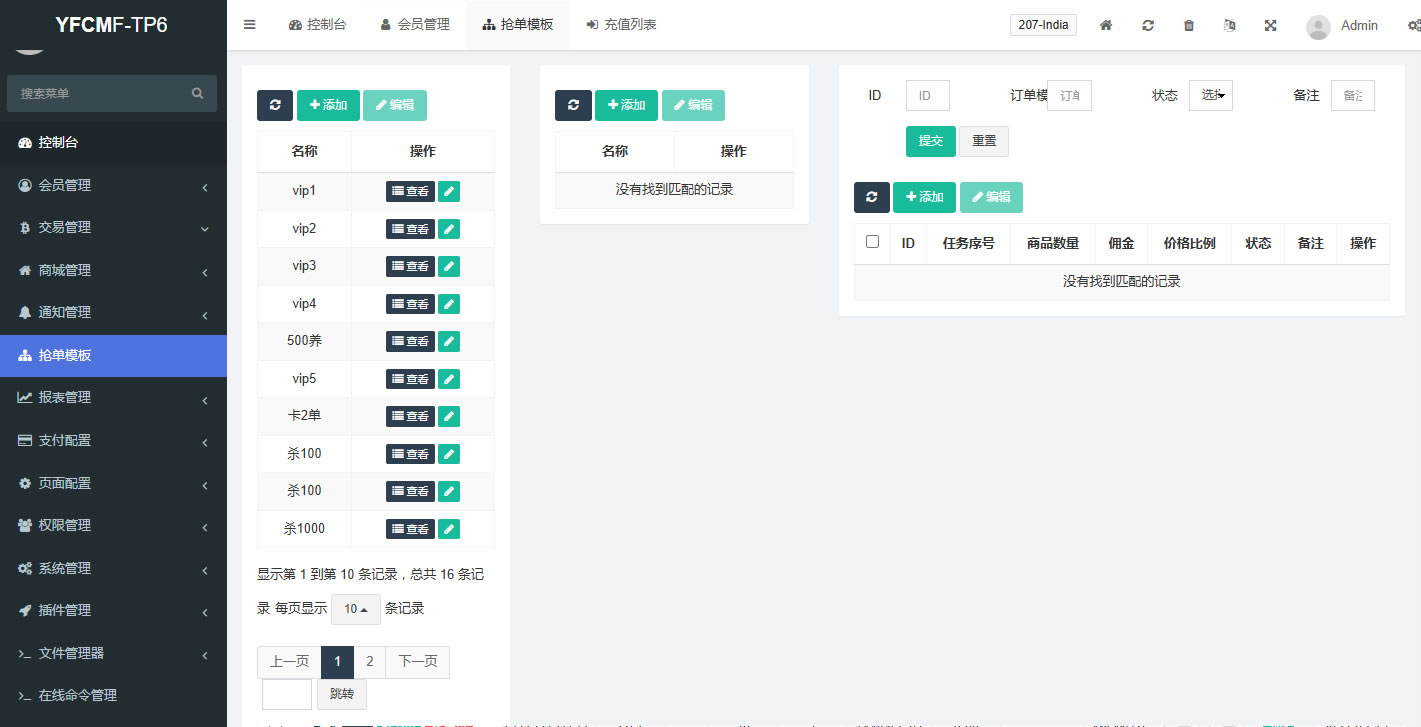Click the trash icon in top bar
This screenshot has height=727, width=1421.
[1189, 25]
